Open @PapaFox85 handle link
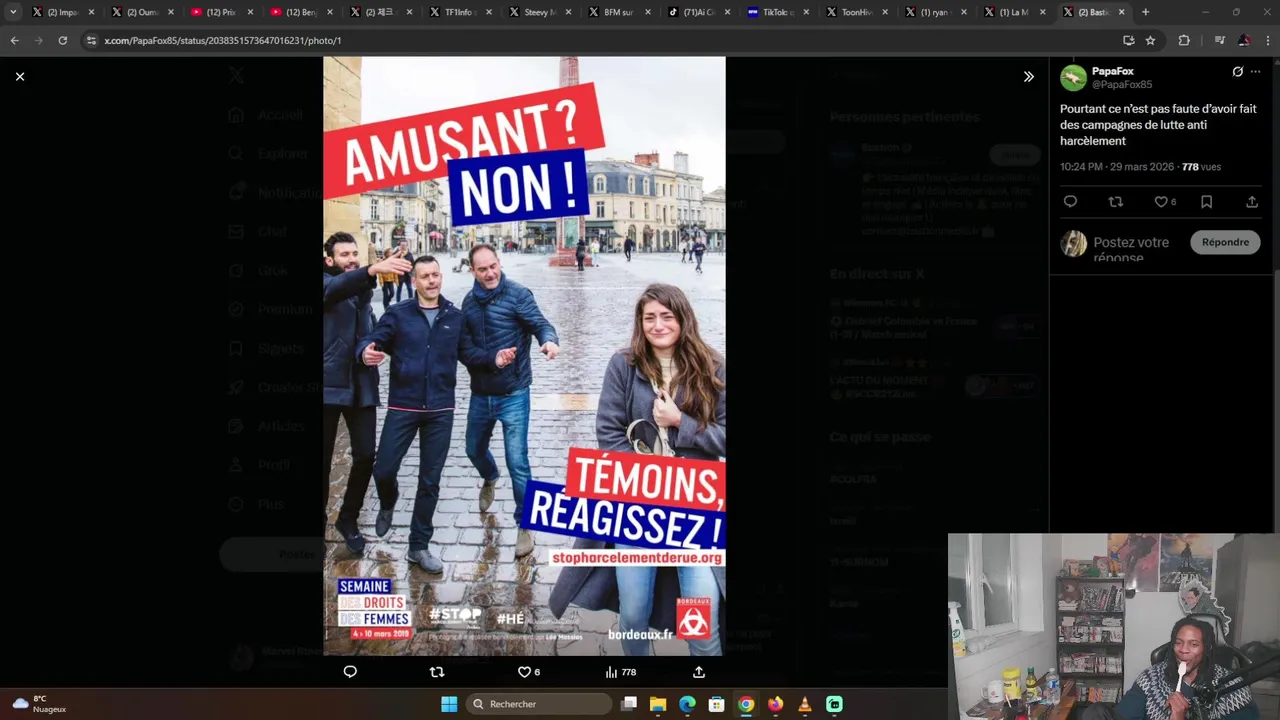 click(1122, 85)
